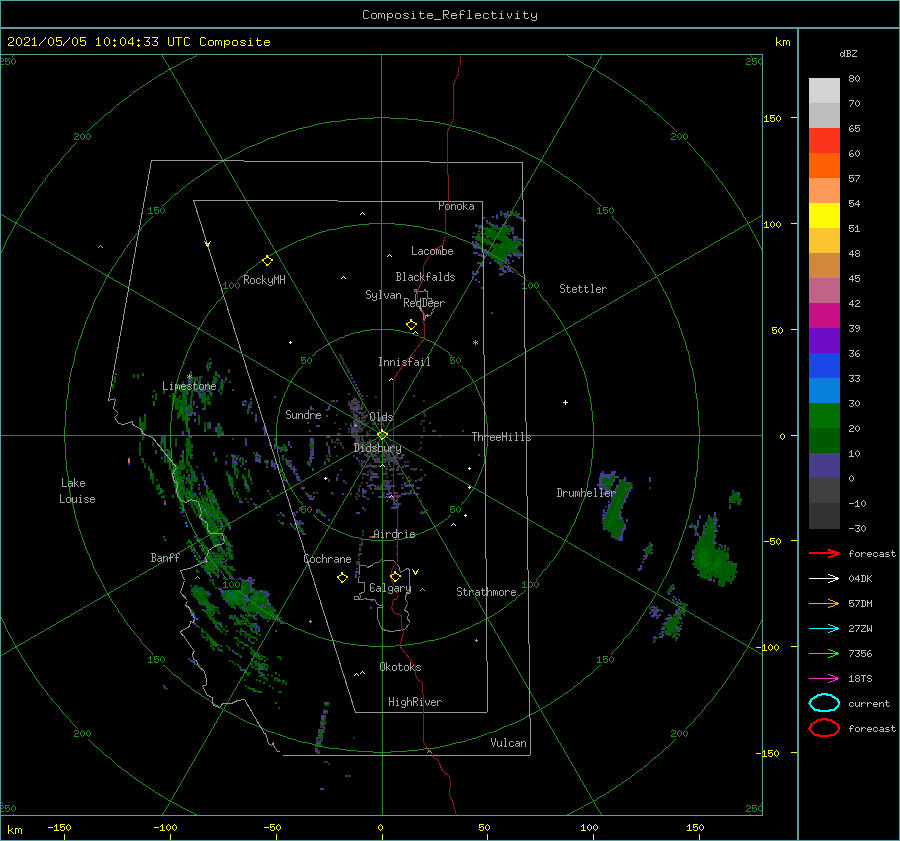Click the magenta 18TS arrow icon
This screenshot has width=900, height=841.
point(824,679)
